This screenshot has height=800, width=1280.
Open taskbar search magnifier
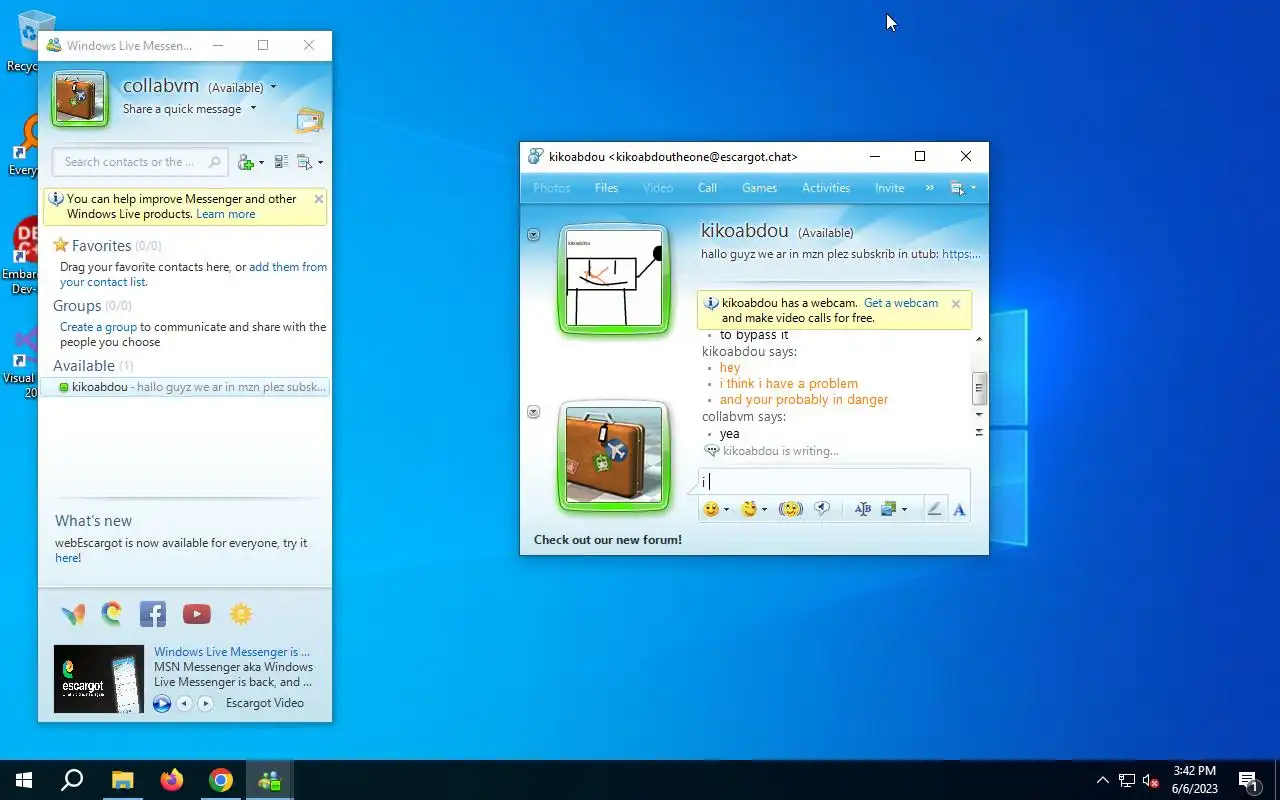coord(72,780)
